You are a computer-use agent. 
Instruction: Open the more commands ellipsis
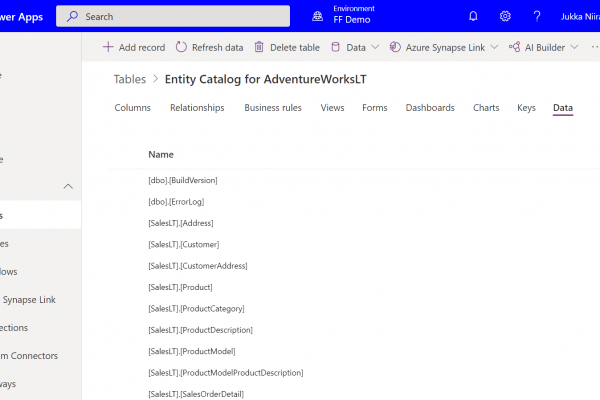point(595,47)
